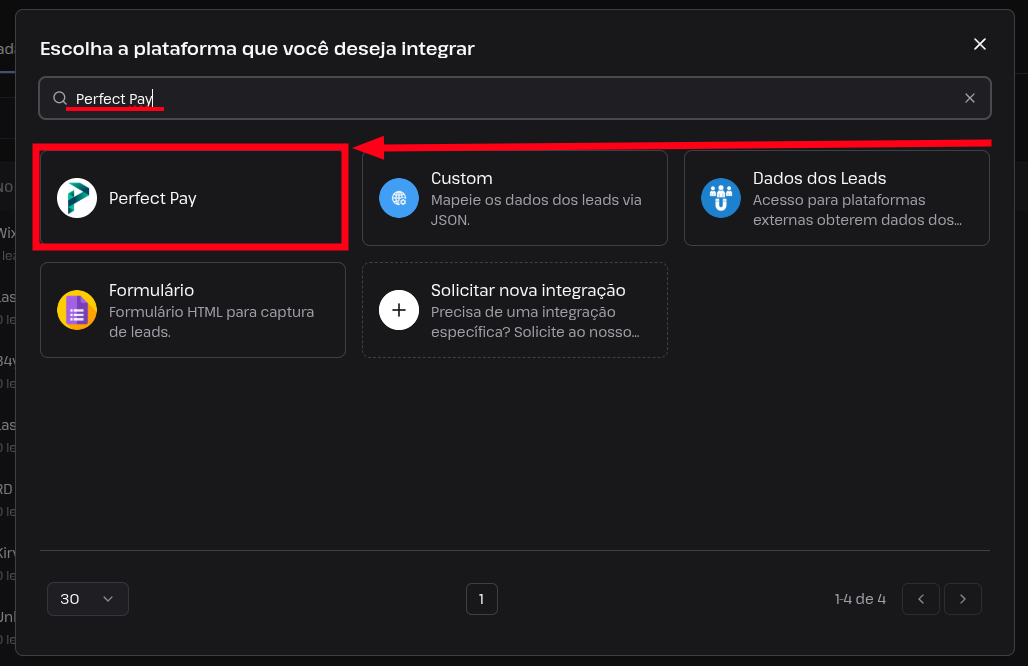Select the Perfect Pay integration
Viewport: 1028px width, 666px height.
(193, 198)
